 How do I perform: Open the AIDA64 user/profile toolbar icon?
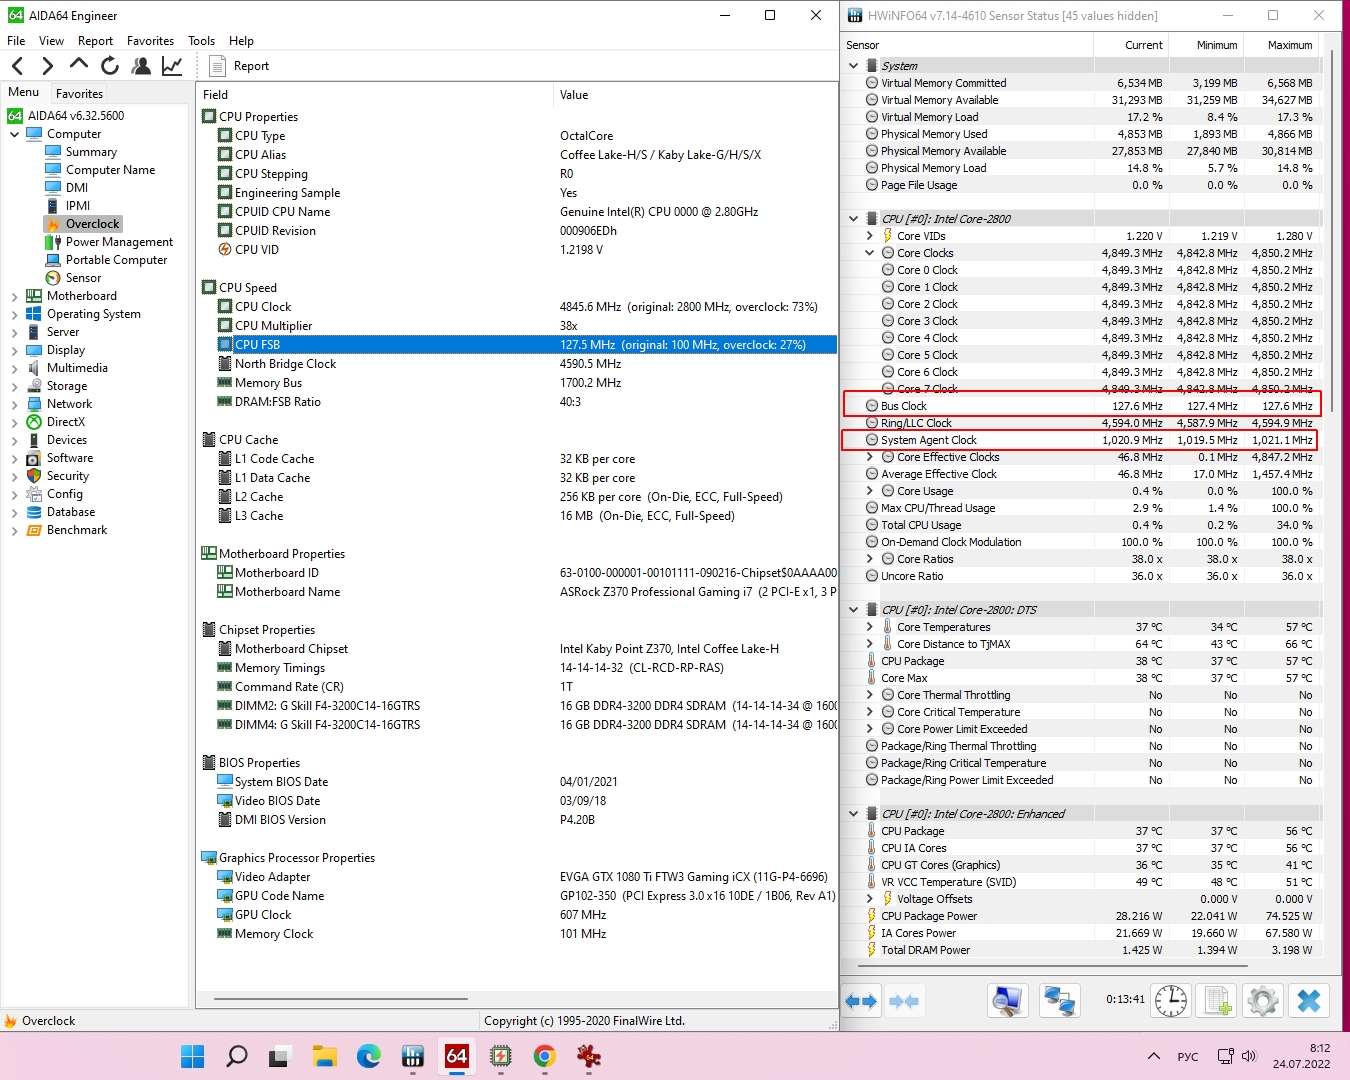coord(141,66)
